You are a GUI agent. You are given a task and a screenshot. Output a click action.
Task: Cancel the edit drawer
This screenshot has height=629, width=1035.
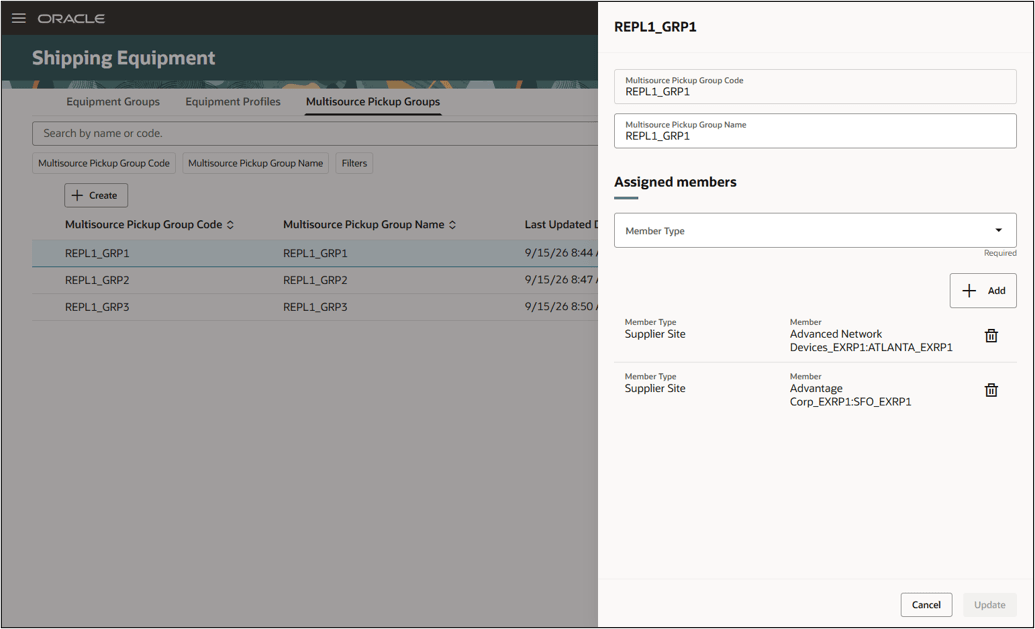pyautogui.click(x=926, y=605)
